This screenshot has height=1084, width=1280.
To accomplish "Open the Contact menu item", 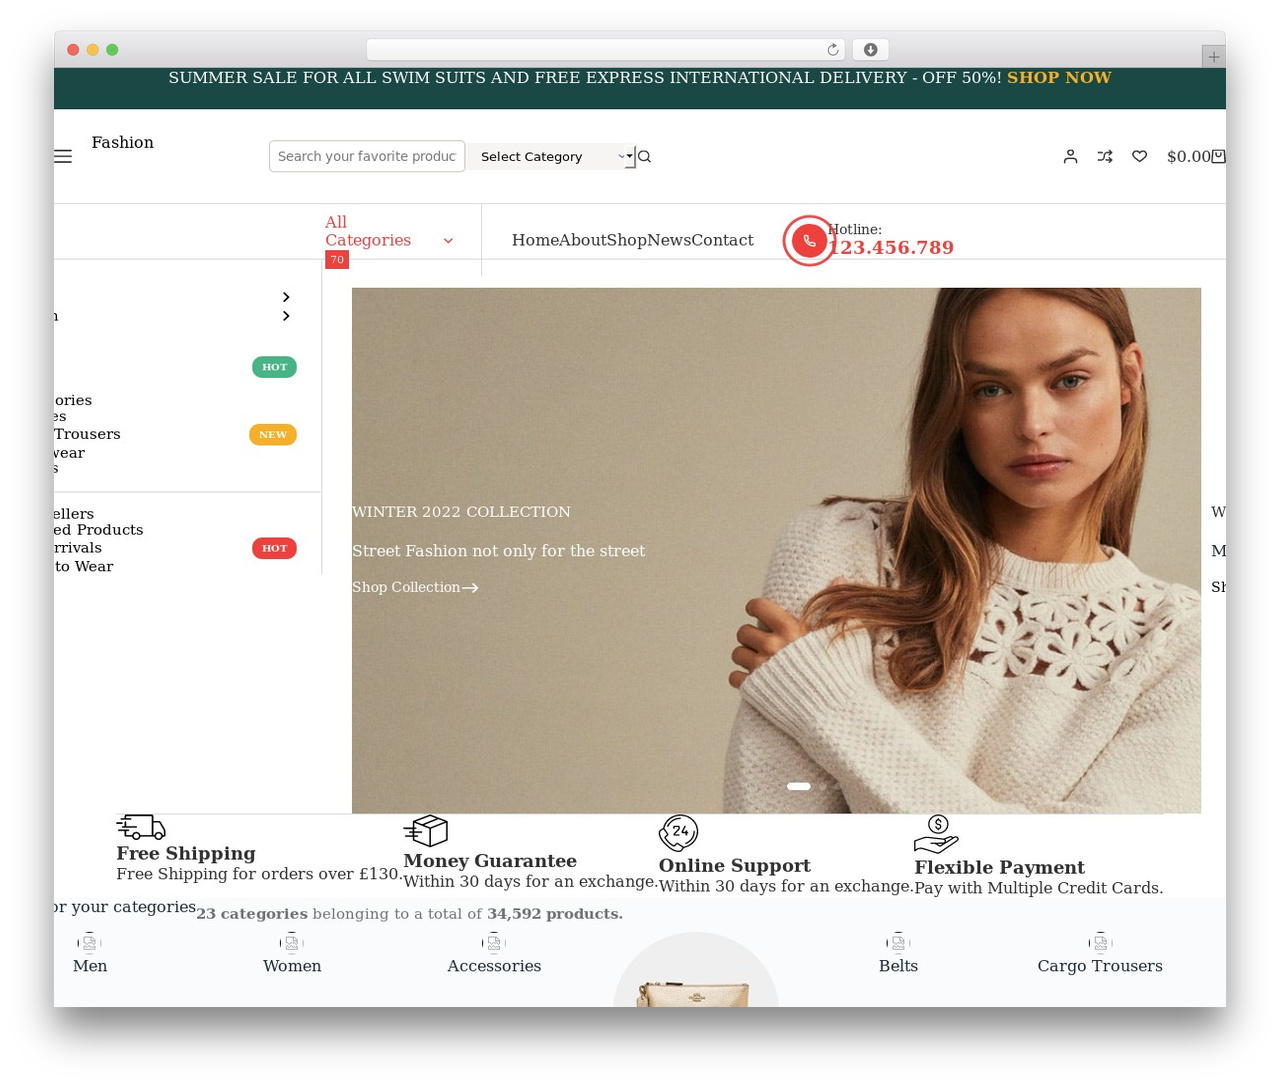I will tap(723, 240).
